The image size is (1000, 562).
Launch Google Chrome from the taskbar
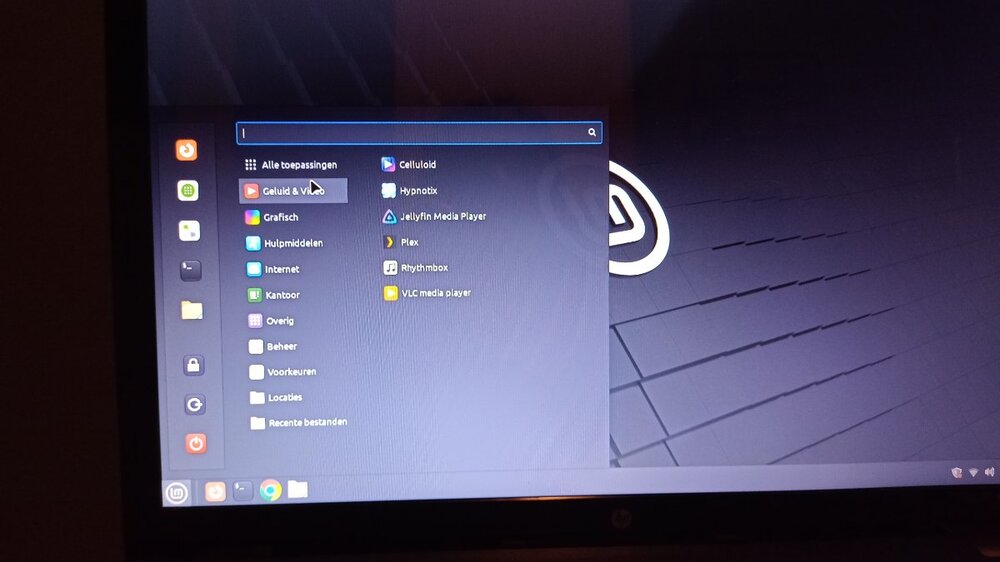point(270,490)
